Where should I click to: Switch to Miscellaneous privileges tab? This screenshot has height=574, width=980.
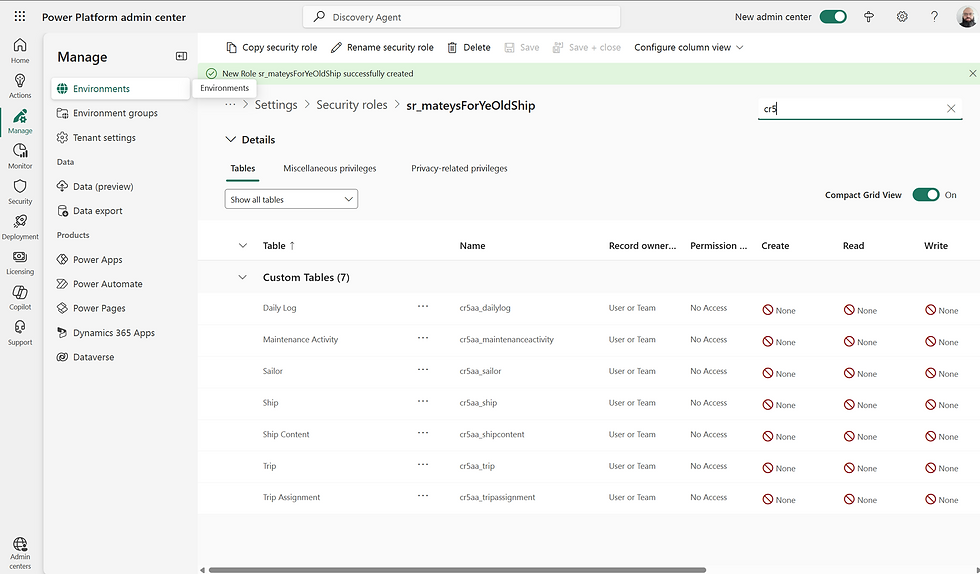[329, 168]
